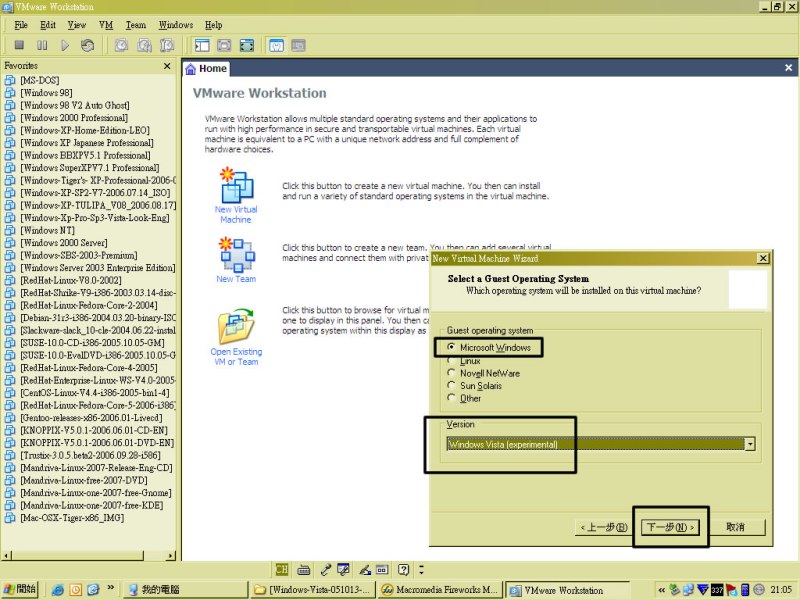Image resolution: width=800 pixels, height=600 pixels.
Task: Switch to Macromedia Fireworks taskbar button
Action: (x=440, y=590)
